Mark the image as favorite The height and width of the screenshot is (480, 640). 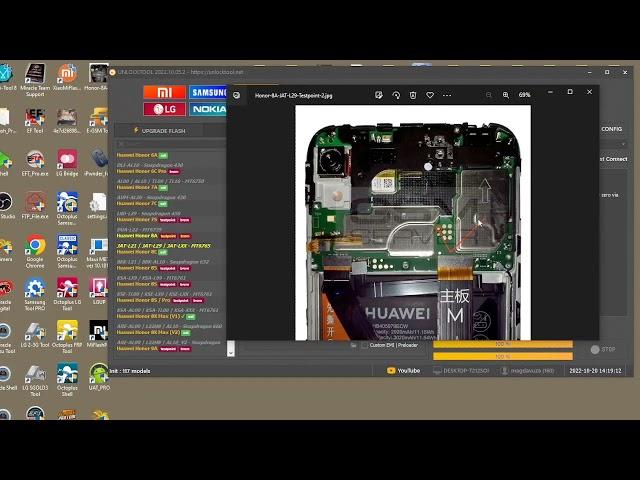(430, 95)
